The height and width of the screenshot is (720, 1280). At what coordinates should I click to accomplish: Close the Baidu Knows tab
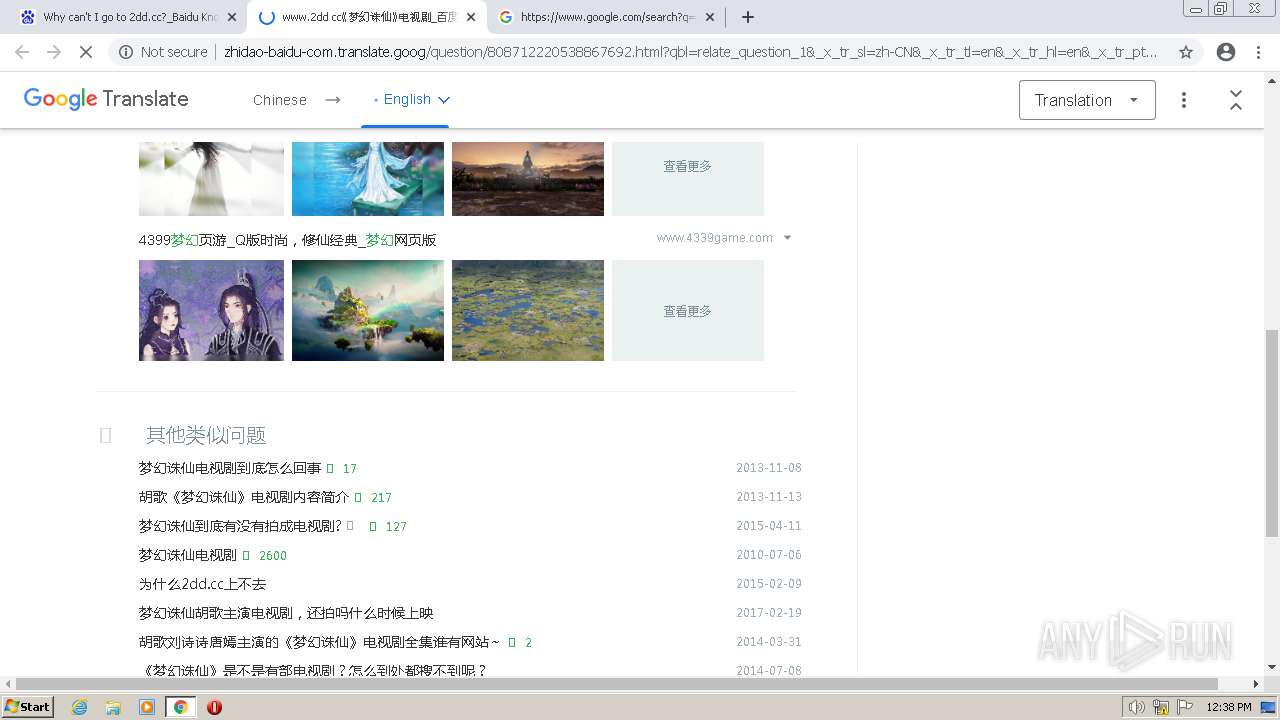pos(232,17)
